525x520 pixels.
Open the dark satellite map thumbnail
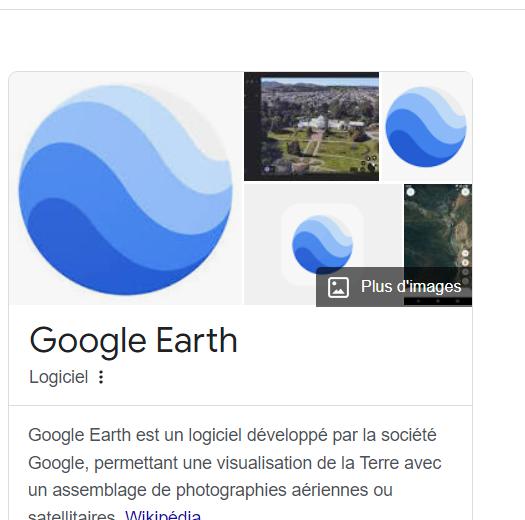438,244
